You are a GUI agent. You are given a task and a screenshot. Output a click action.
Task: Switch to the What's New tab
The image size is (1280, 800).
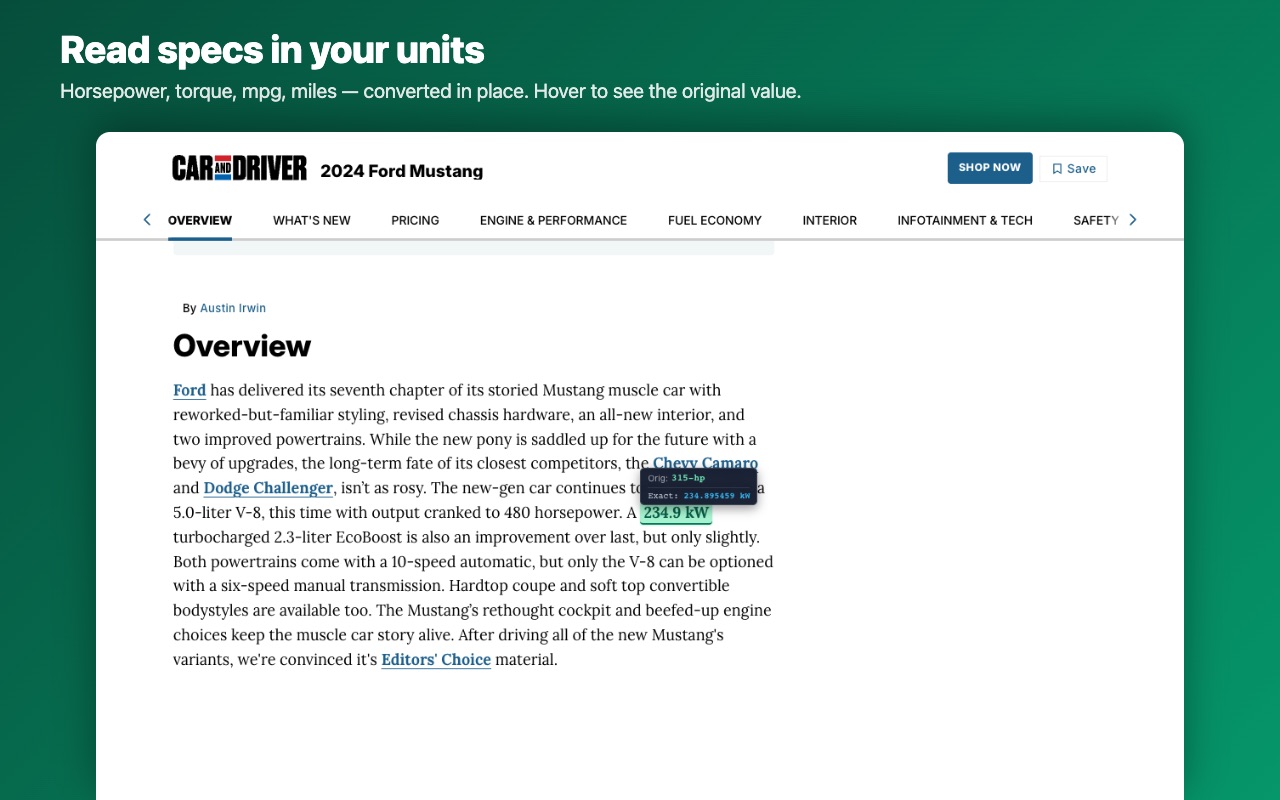coord(312,220)
